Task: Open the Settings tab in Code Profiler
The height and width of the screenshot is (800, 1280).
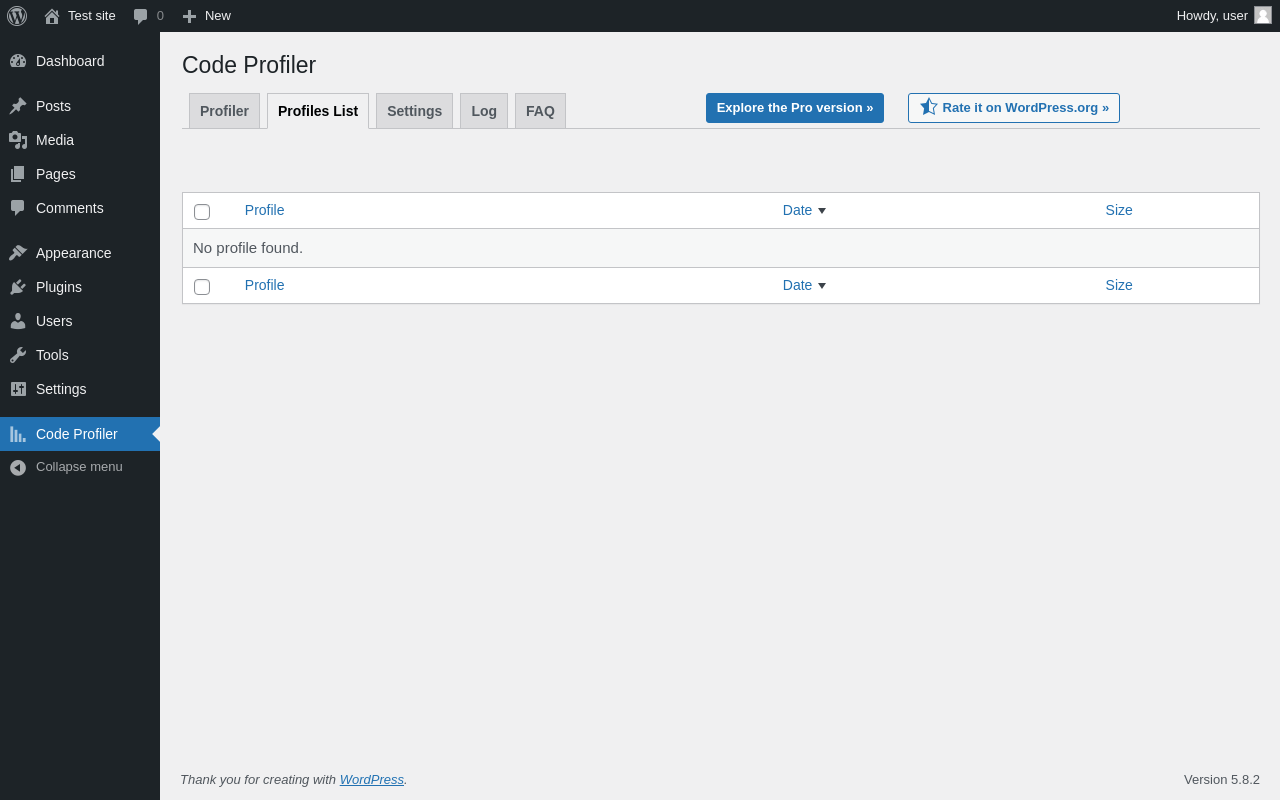Action: coord(414,111)
